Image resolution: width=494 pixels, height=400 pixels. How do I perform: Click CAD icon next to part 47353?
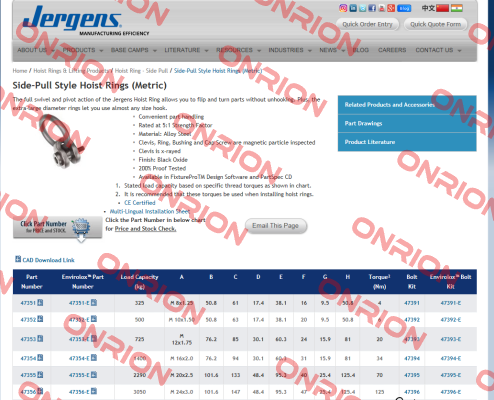coord(40,339)
